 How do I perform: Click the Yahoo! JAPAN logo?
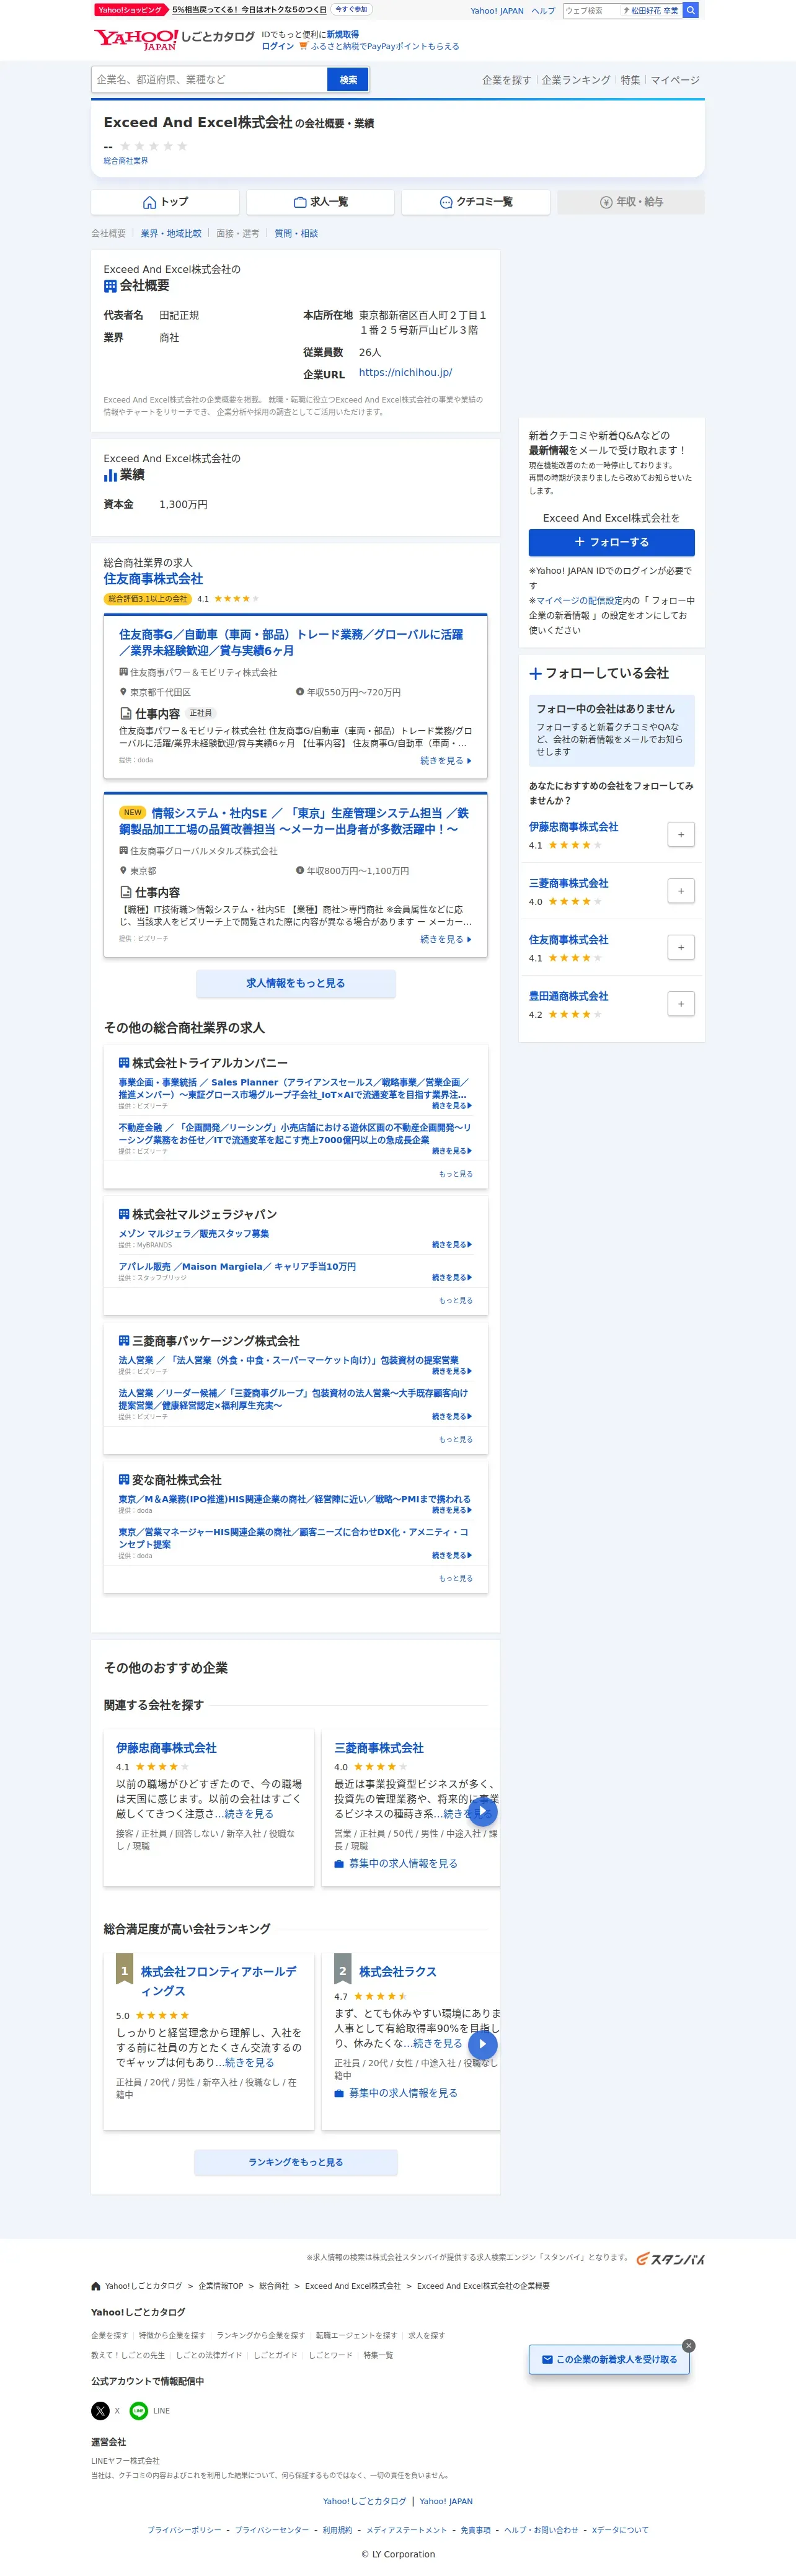(x=135, y=40)
